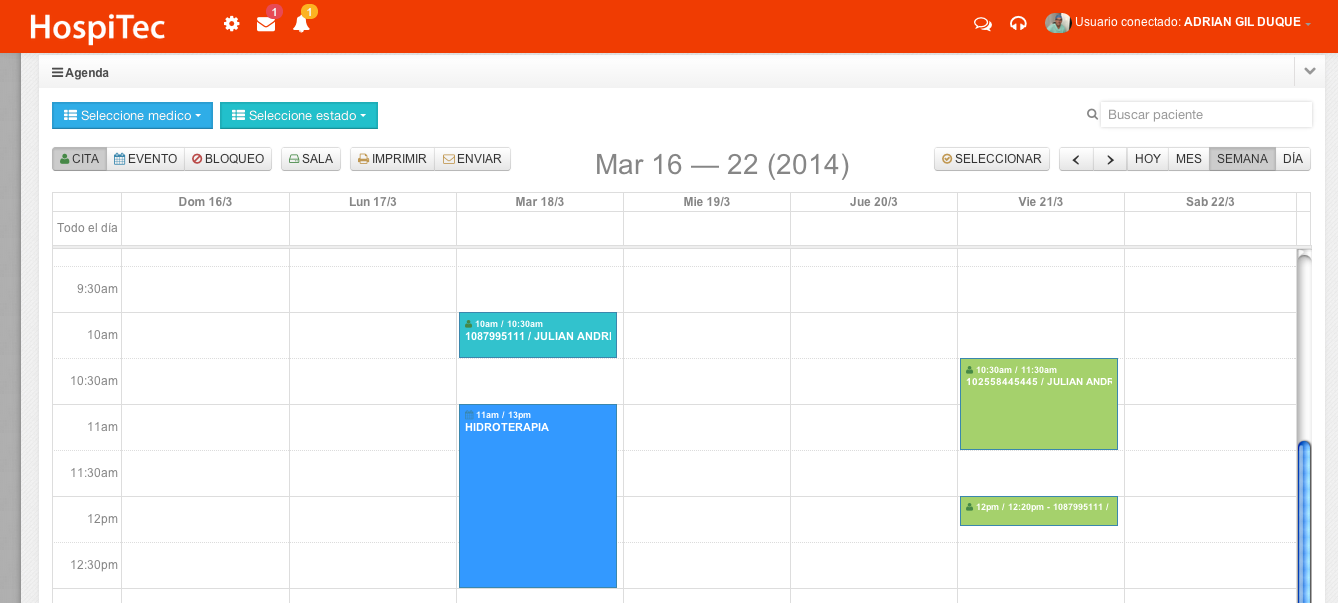Go to the next week arrow
Viewport: 1338px width, 603px height.
pos(1110,159)
